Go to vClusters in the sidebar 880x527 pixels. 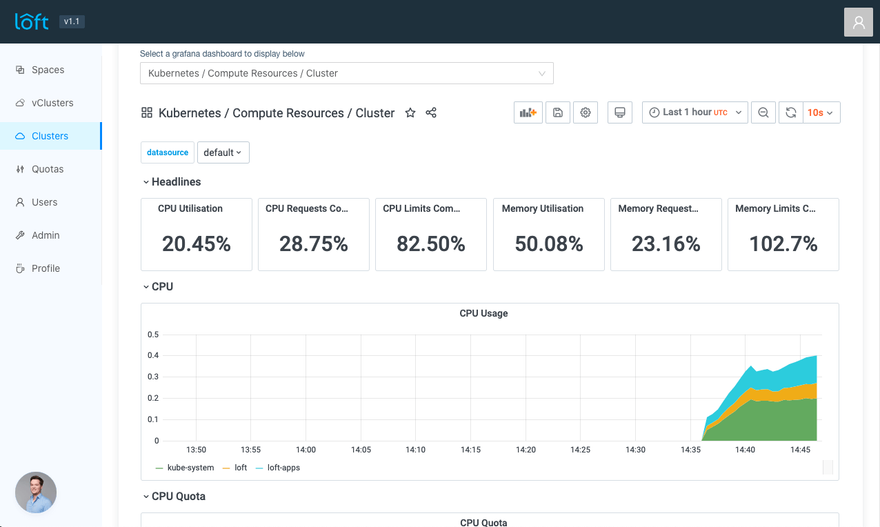click(x=52, y=103)
